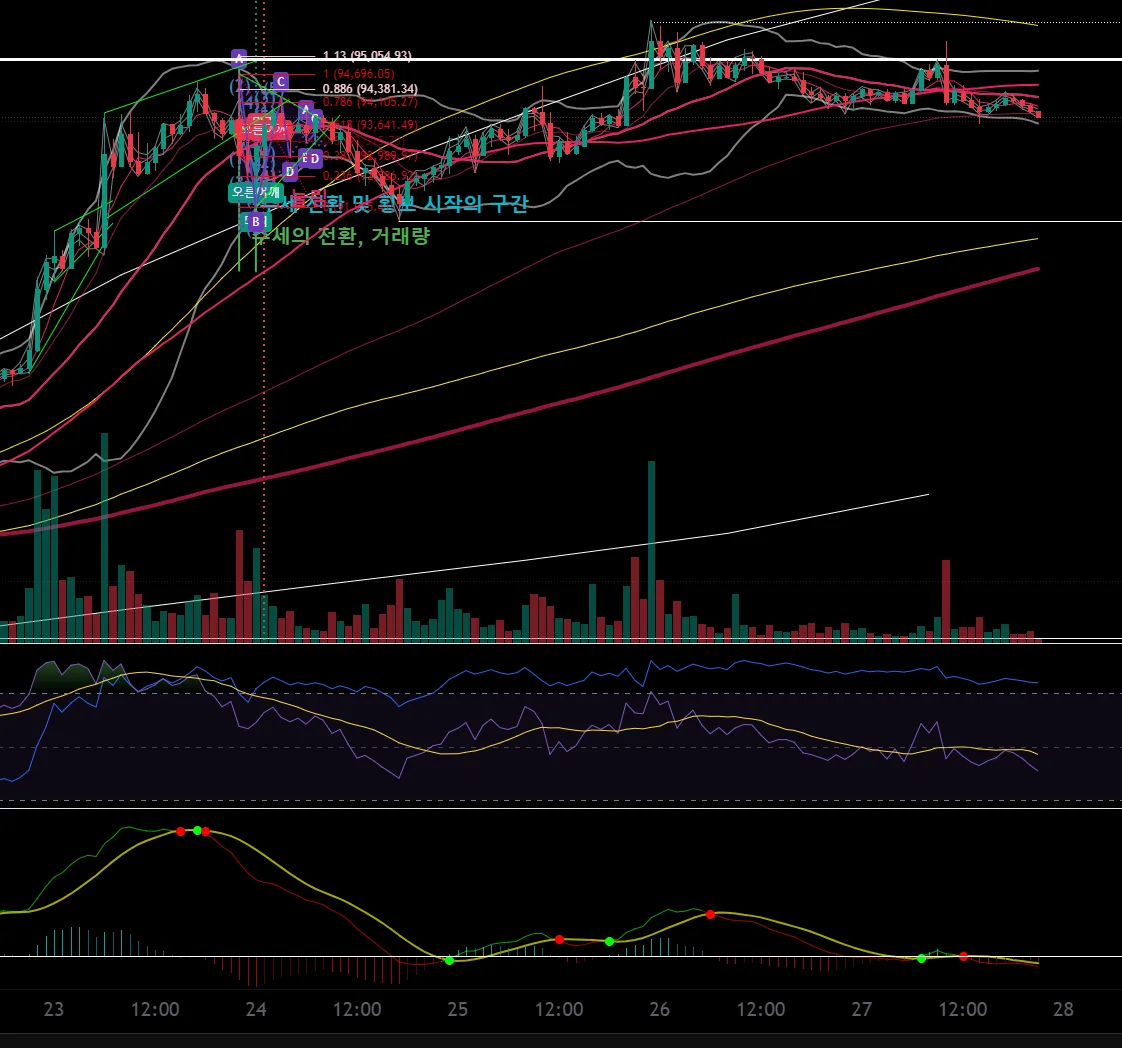Image resolution: width=1122 pixels, height=1048 pixels.
Task: Click the date label 23 on the time axis
Action: pyautogui.click(x=54, y=1009)
